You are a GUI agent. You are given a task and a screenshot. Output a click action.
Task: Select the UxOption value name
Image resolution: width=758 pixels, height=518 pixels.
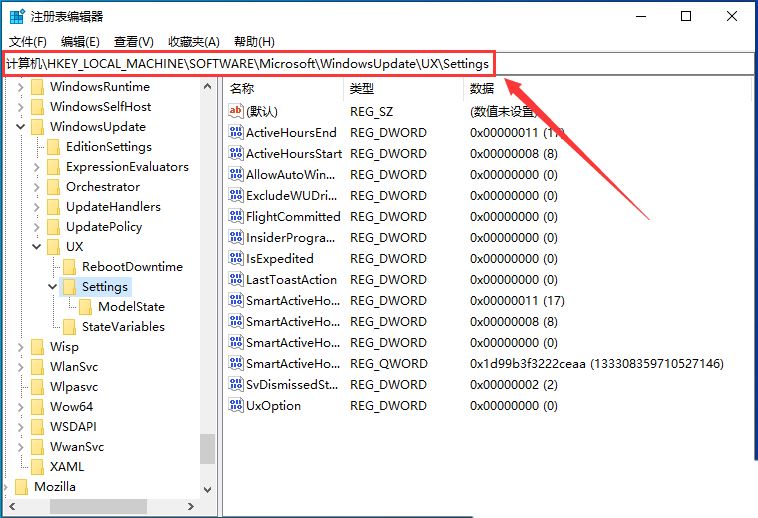273,405
